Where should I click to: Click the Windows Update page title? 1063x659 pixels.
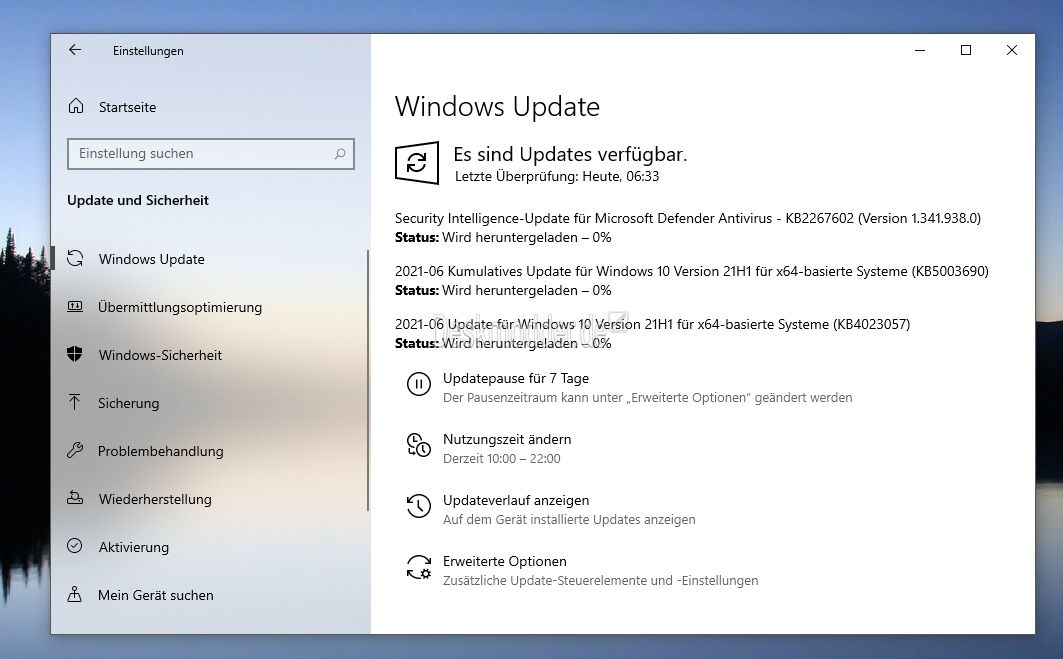(x=497, y=106)
